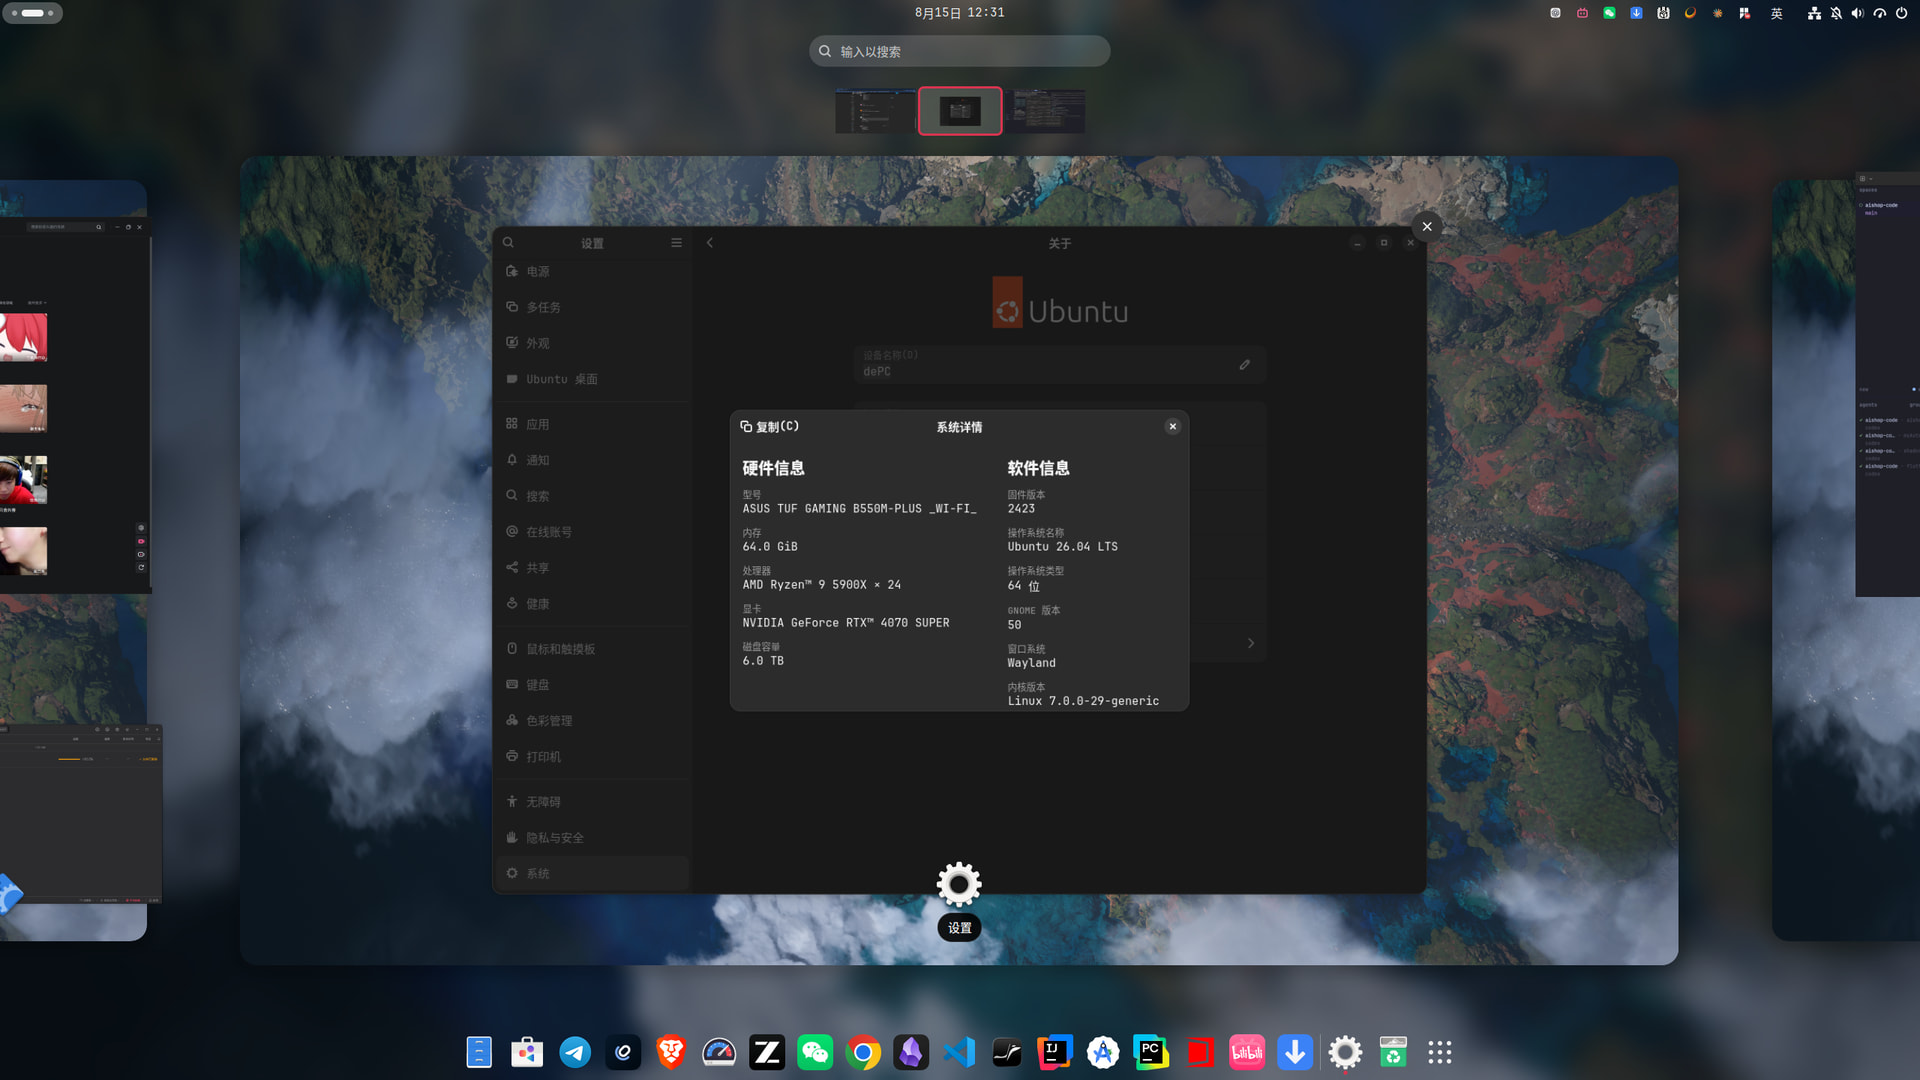Select 多任务 in the Settings sidebar

coord(592,308)
